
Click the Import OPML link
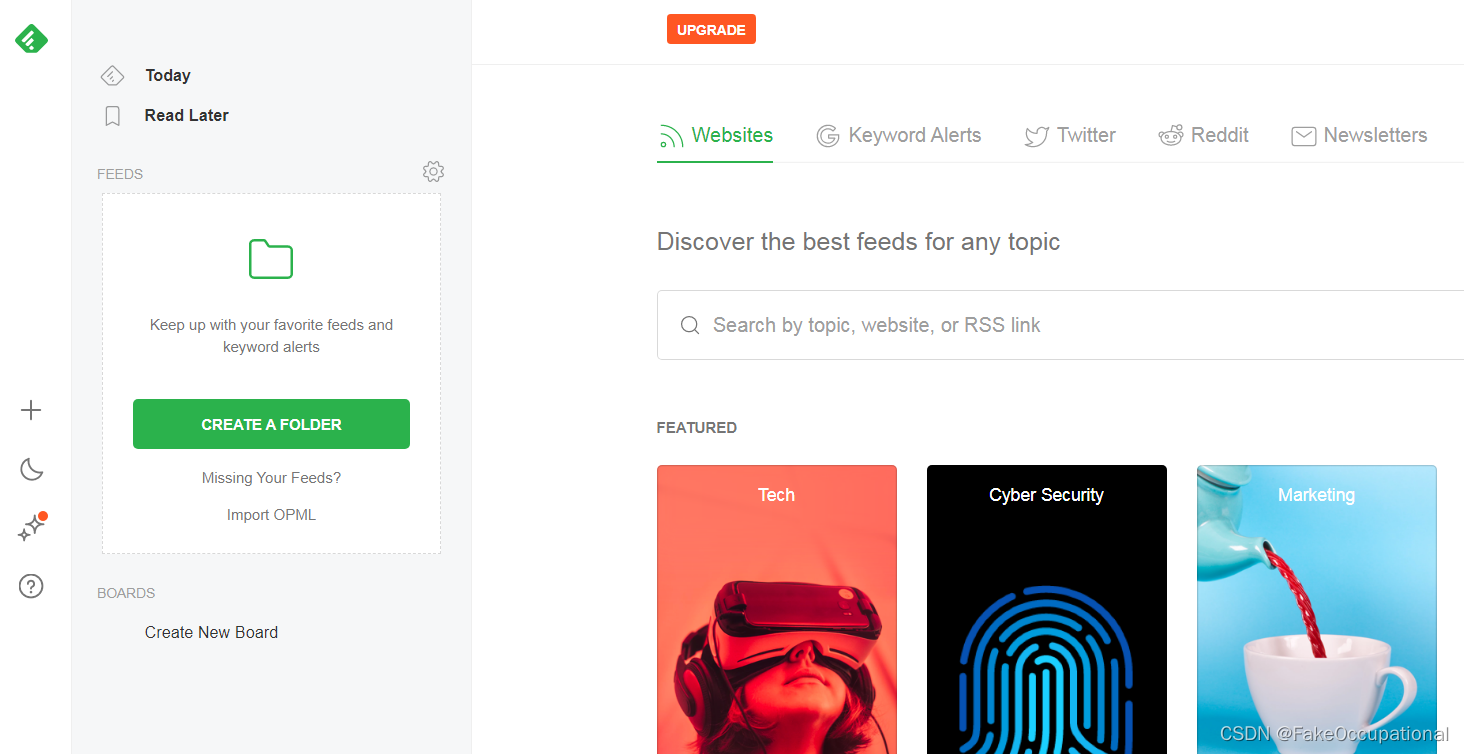271,515
